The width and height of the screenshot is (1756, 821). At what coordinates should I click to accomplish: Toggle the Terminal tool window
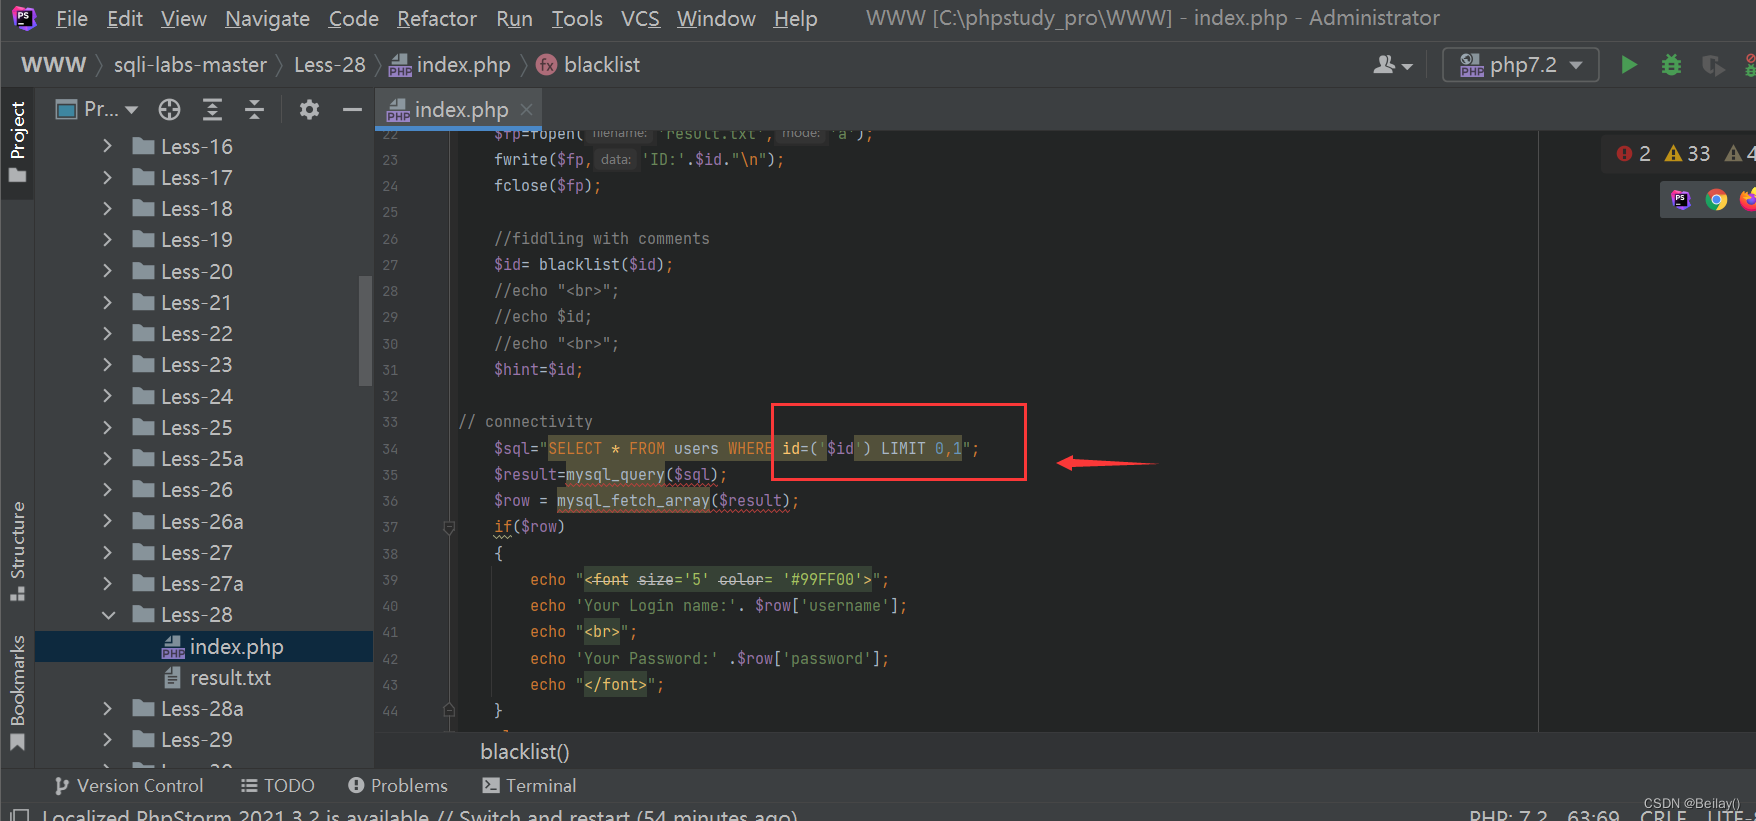(x=529, y=786)
